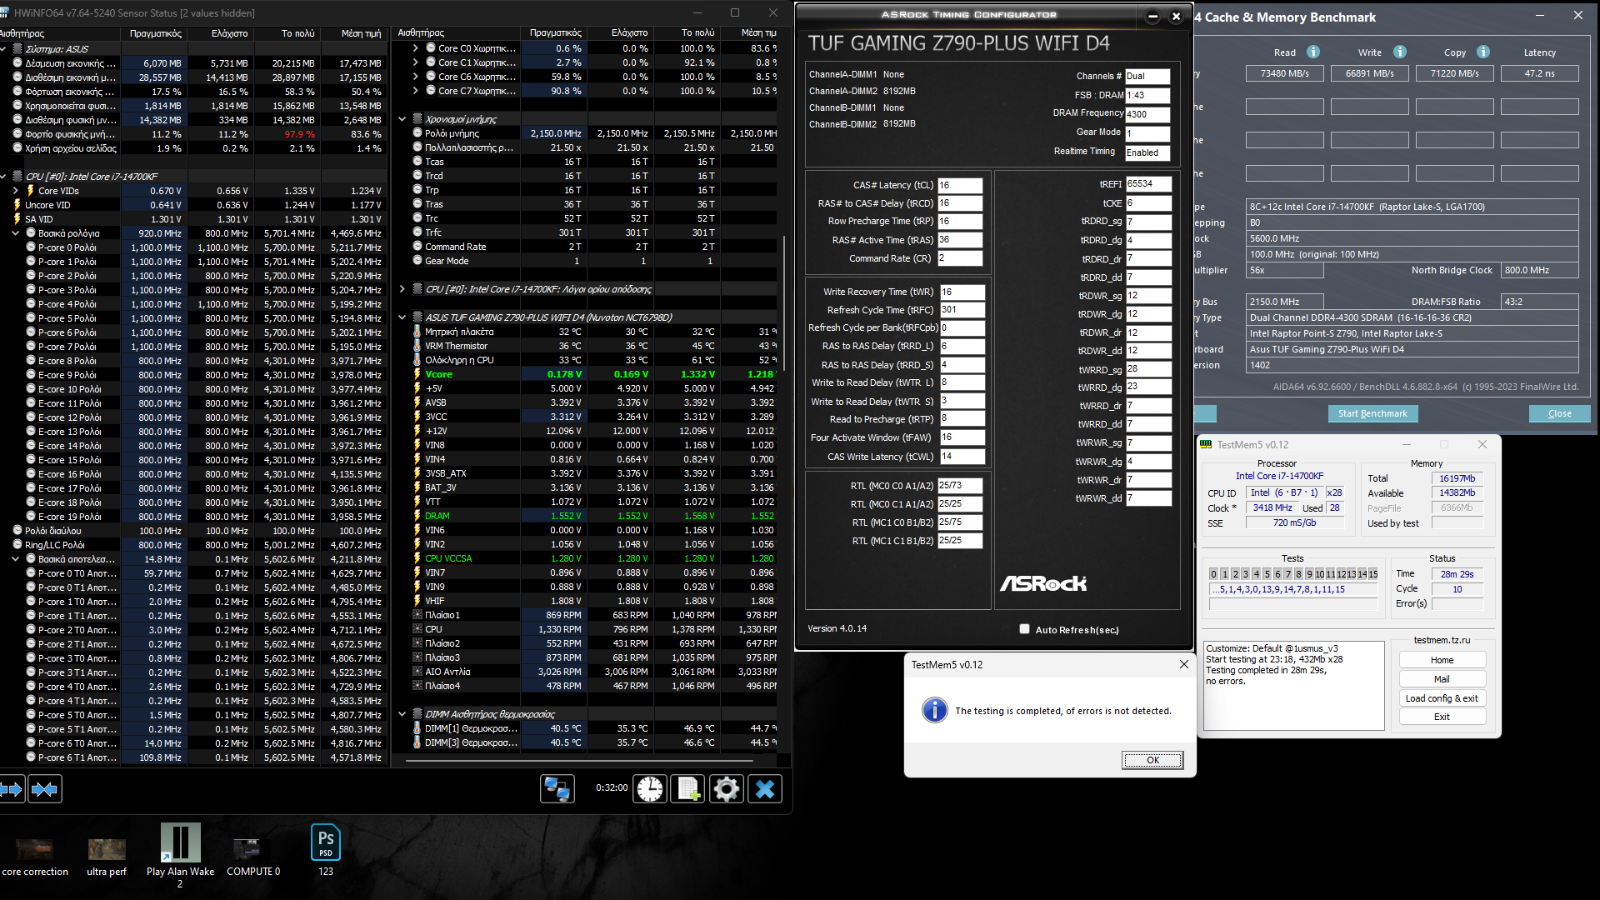Click AIDA64 memory Latency result 47.2 ns
The image size is (1600, 900).
click(1540, 73)
